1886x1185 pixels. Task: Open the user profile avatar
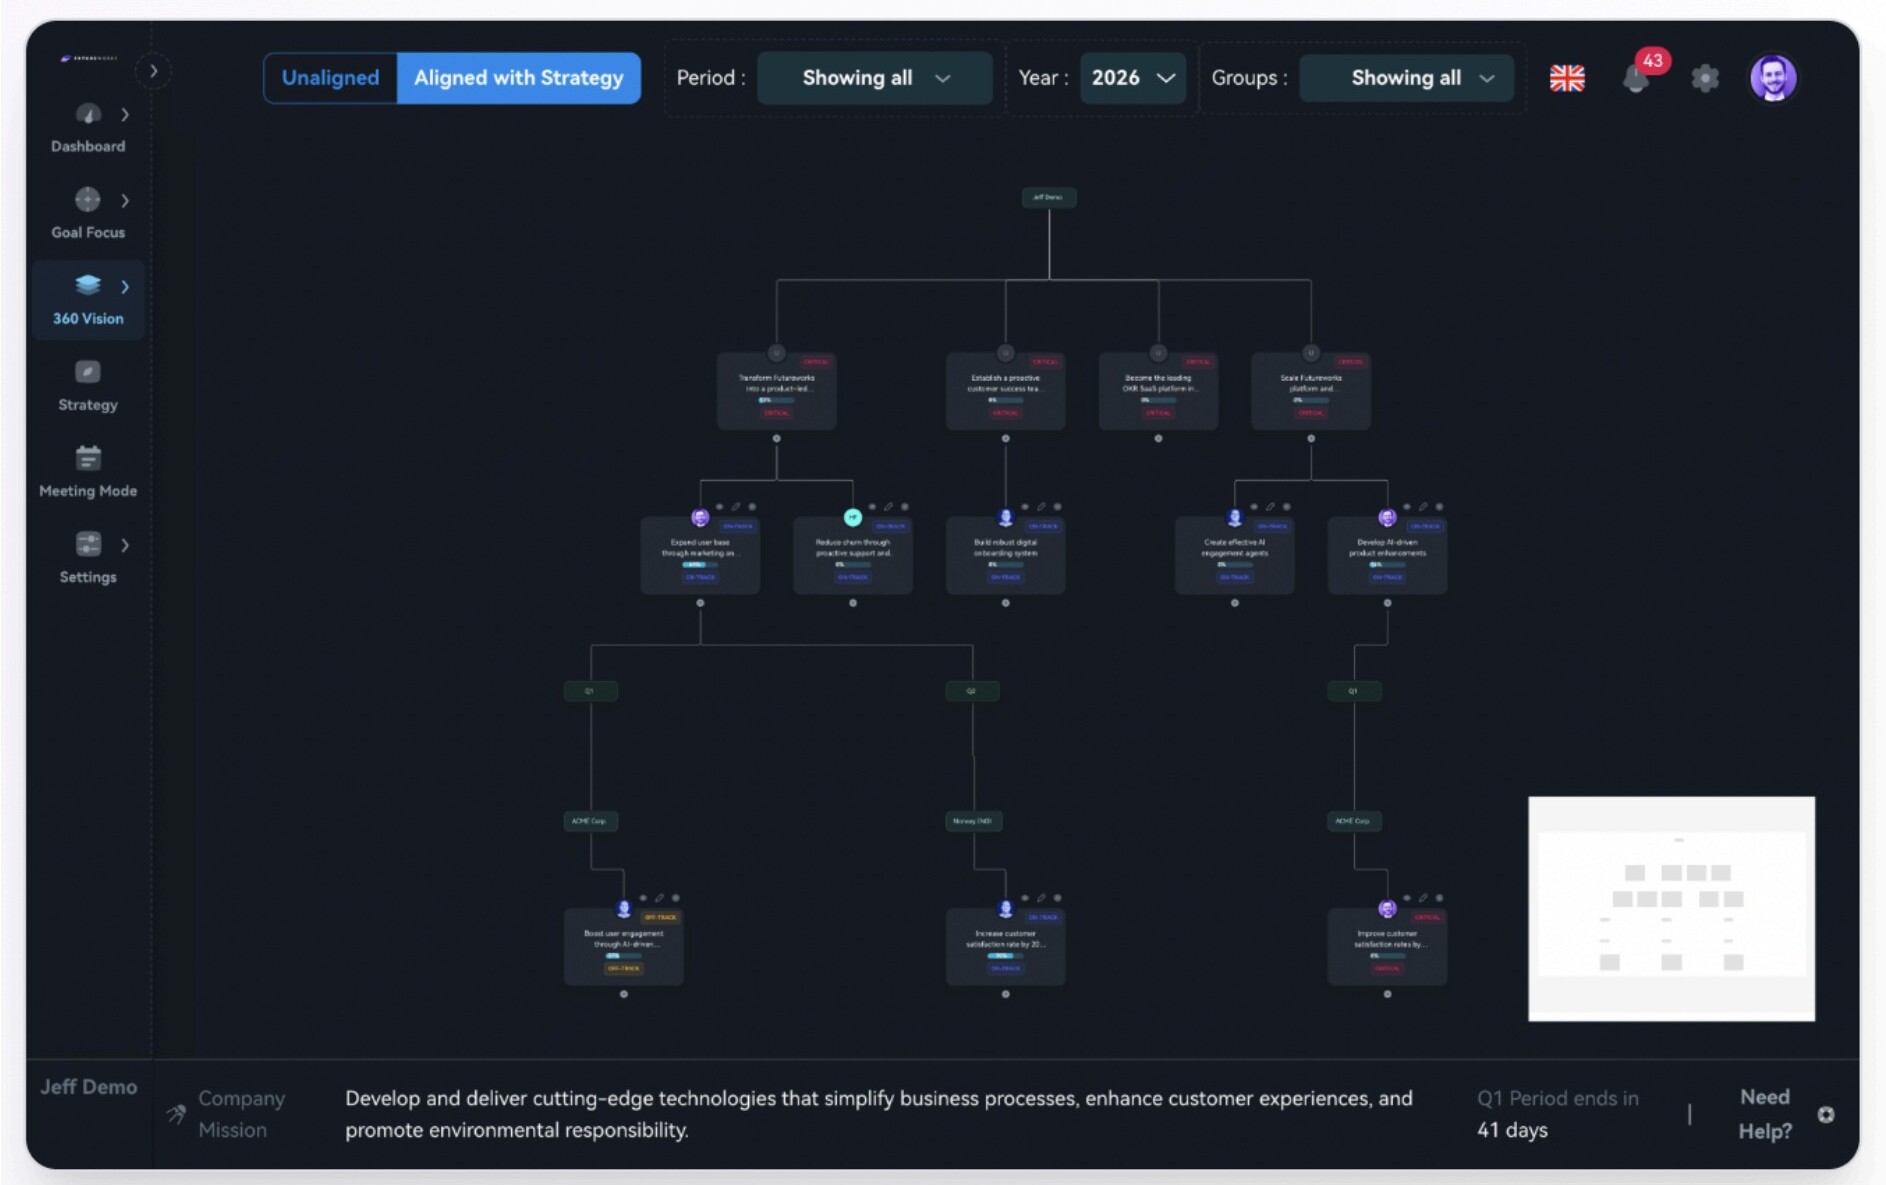click(1773, 78)
